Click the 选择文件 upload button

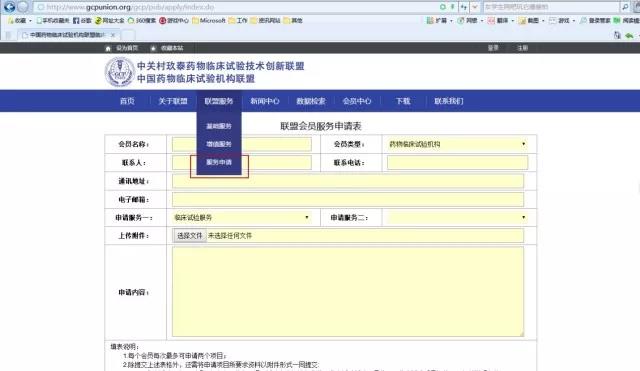click(x=190, y=235)
